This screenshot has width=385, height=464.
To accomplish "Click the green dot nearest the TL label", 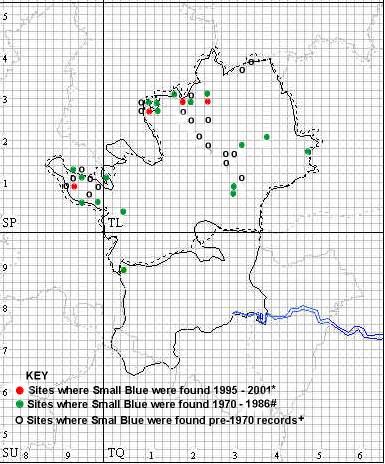I will (x=123, y=211).
